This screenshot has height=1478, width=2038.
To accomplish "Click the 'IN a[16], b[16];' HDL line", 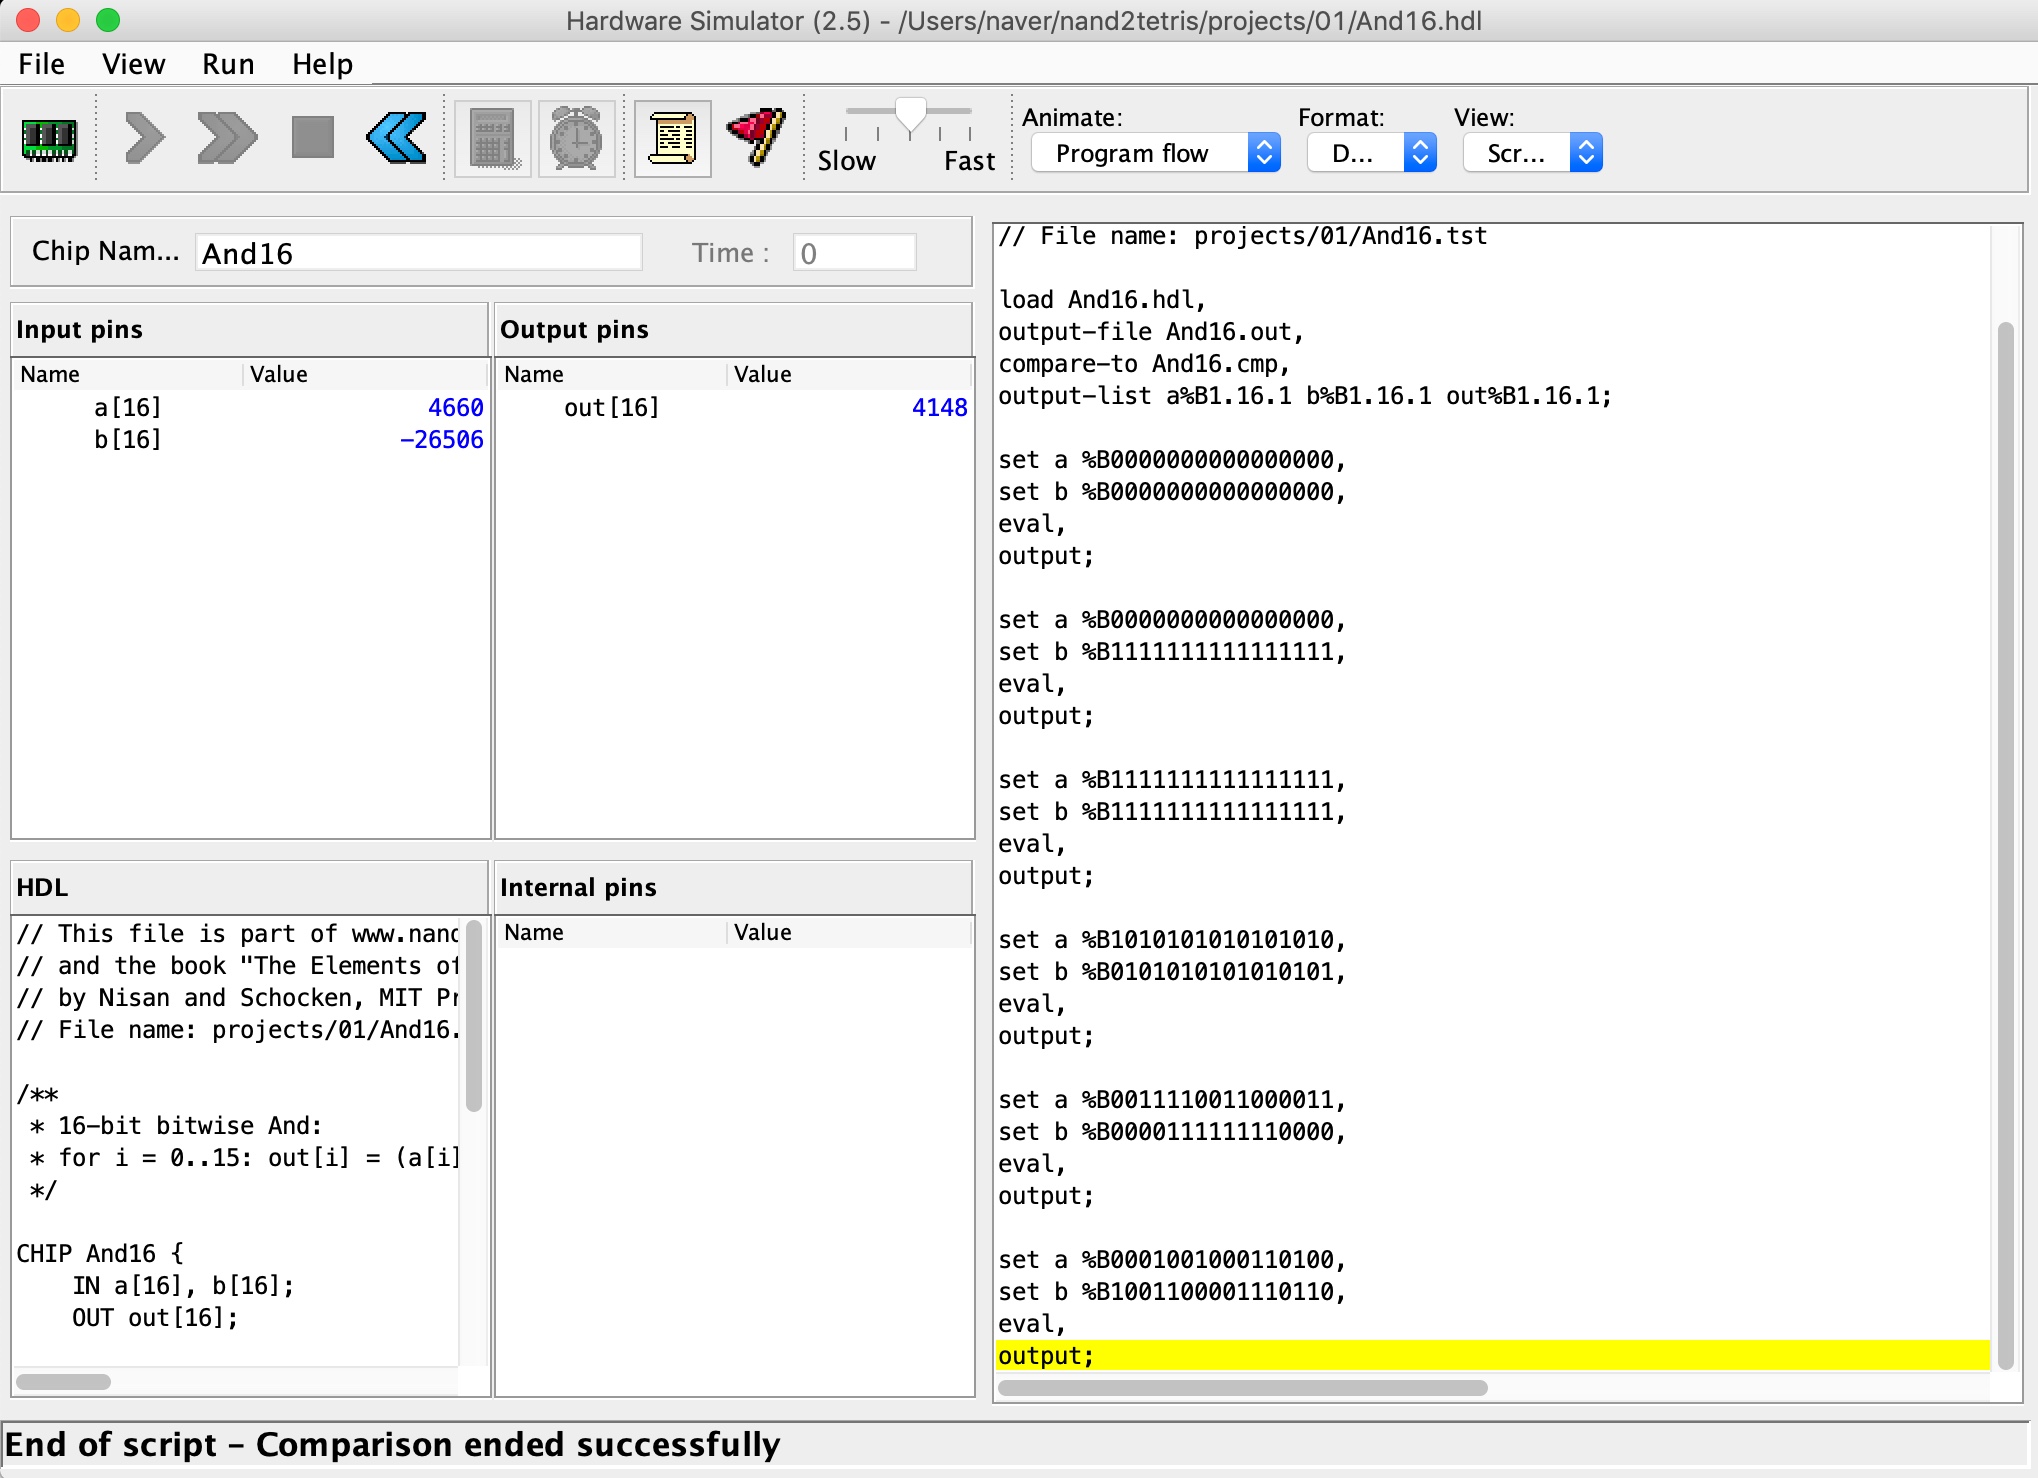I will click(183, 1286).
